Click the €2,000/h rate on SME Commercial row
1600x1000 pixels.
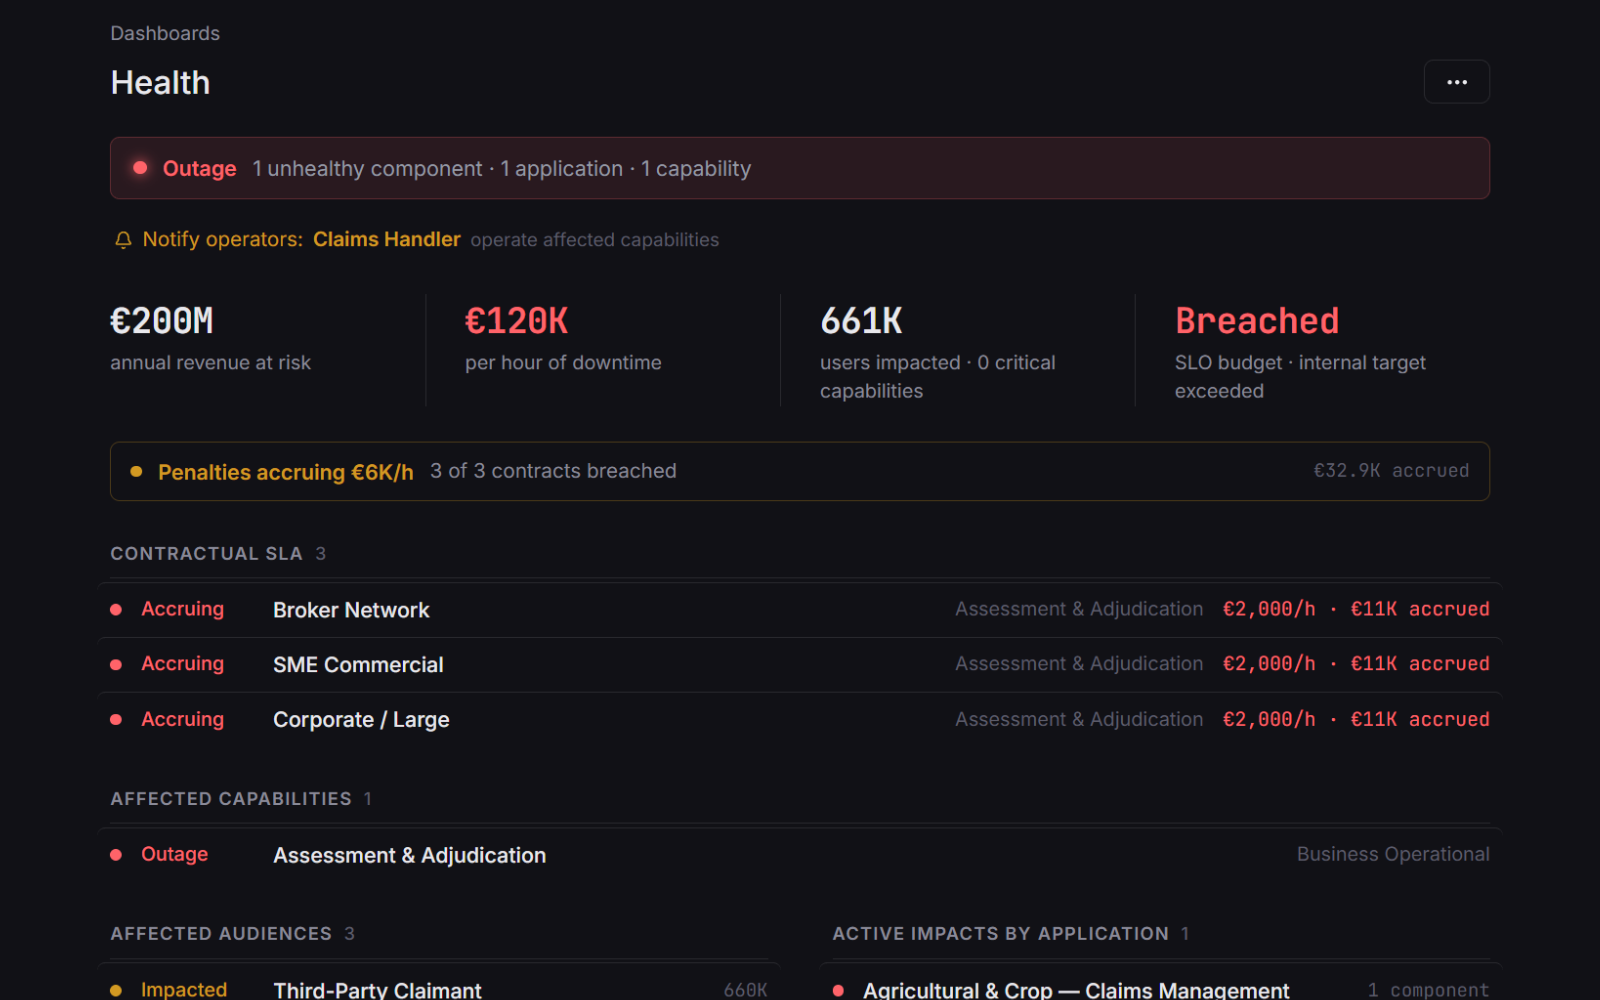coord(1269,664)
